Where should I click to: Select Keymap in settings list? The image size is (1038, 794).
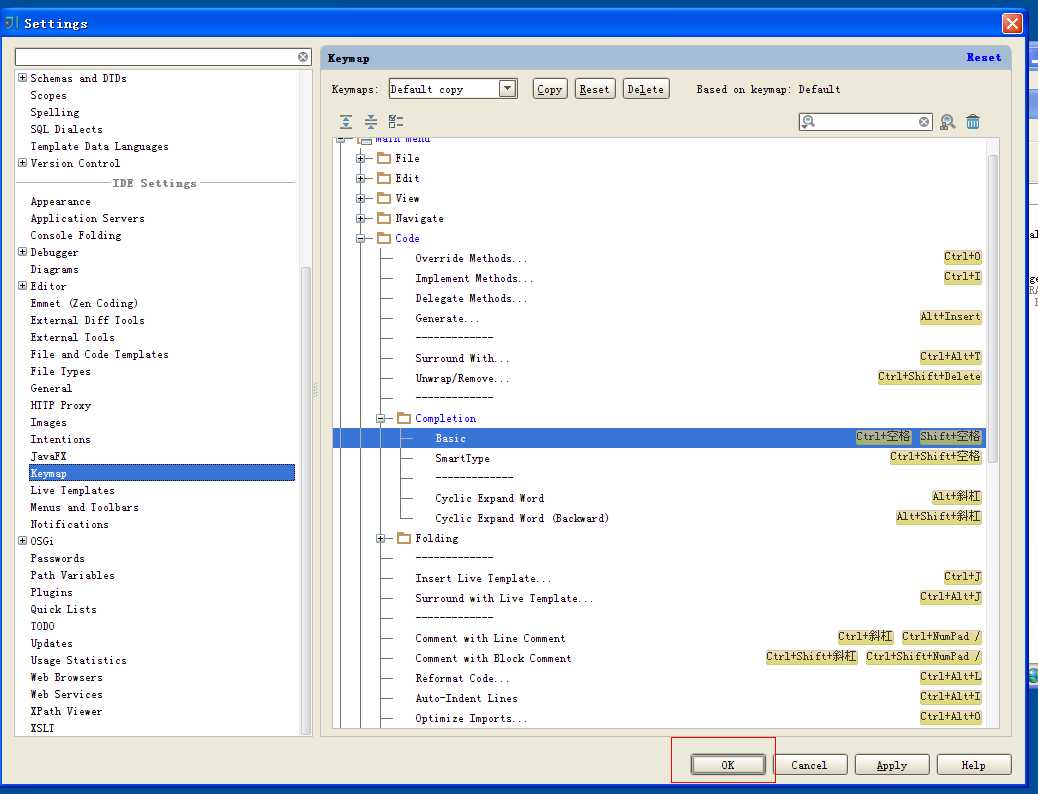[162, 473]
